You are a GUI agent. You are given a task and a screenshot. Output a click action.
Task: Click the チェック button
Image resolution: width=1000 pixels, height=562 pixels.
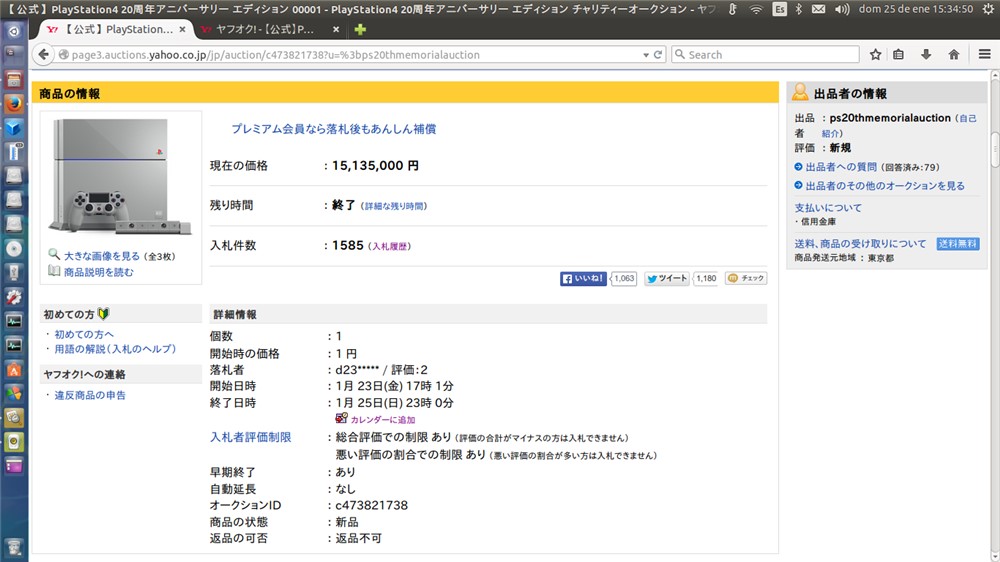tap(746, 278)
